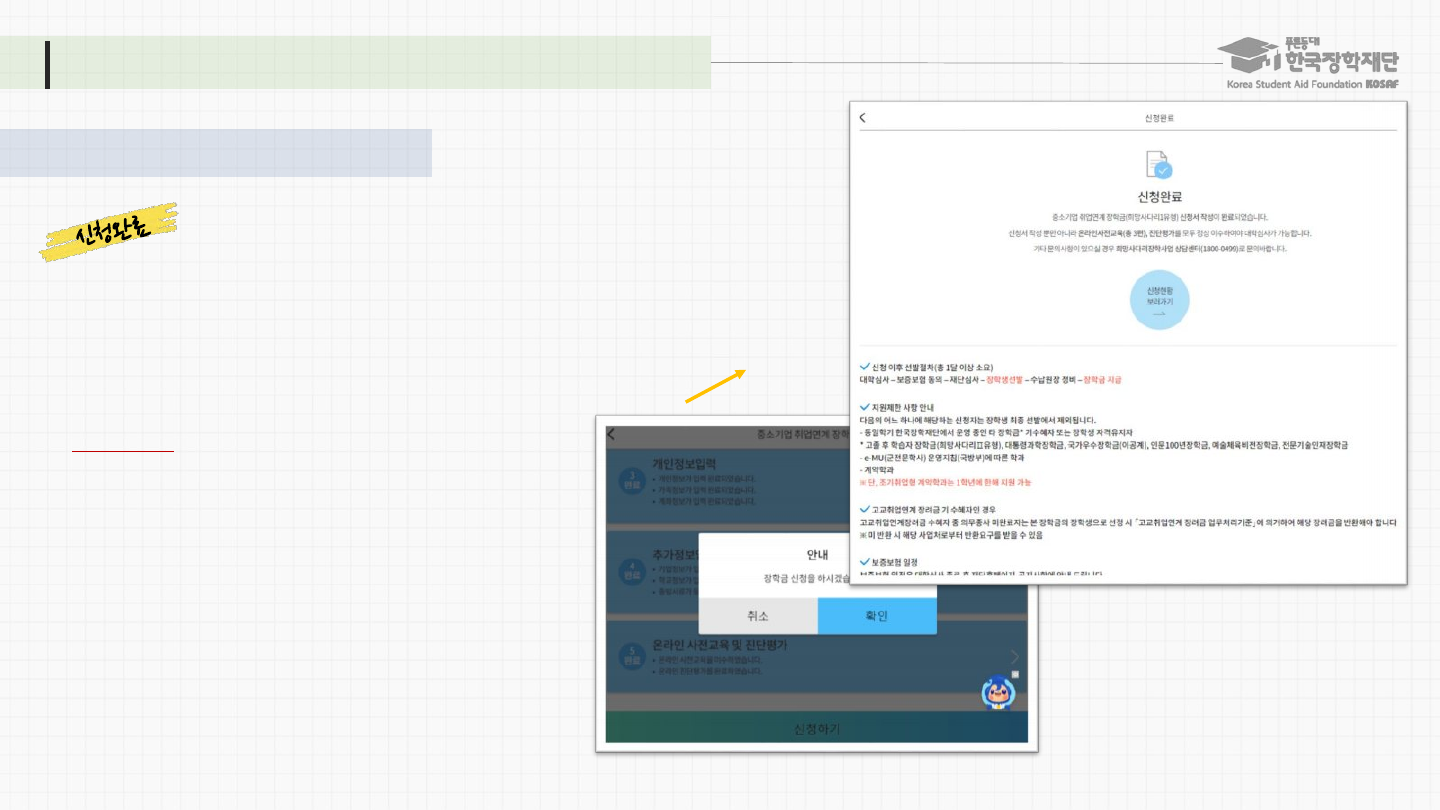Viewport: 1440px width, 810px height.
Task: Open the 개인정보입력 step section
Action: tap(700, 465)
